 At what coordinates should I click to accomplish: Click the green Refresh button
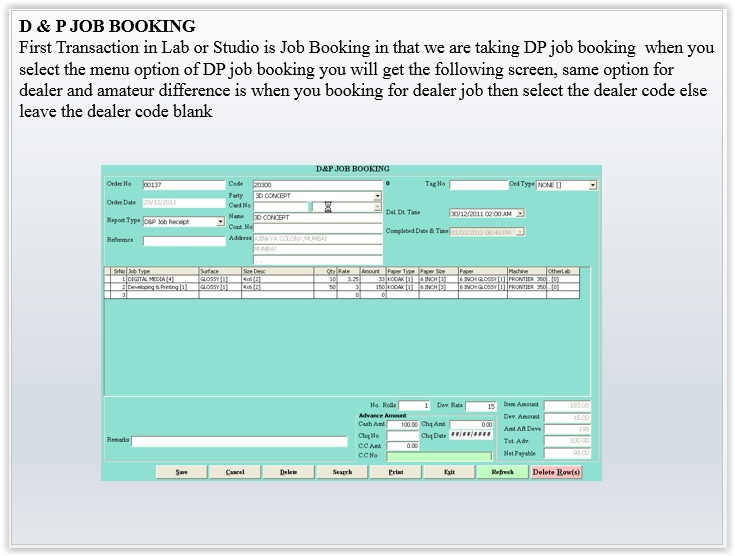point(502,472)
